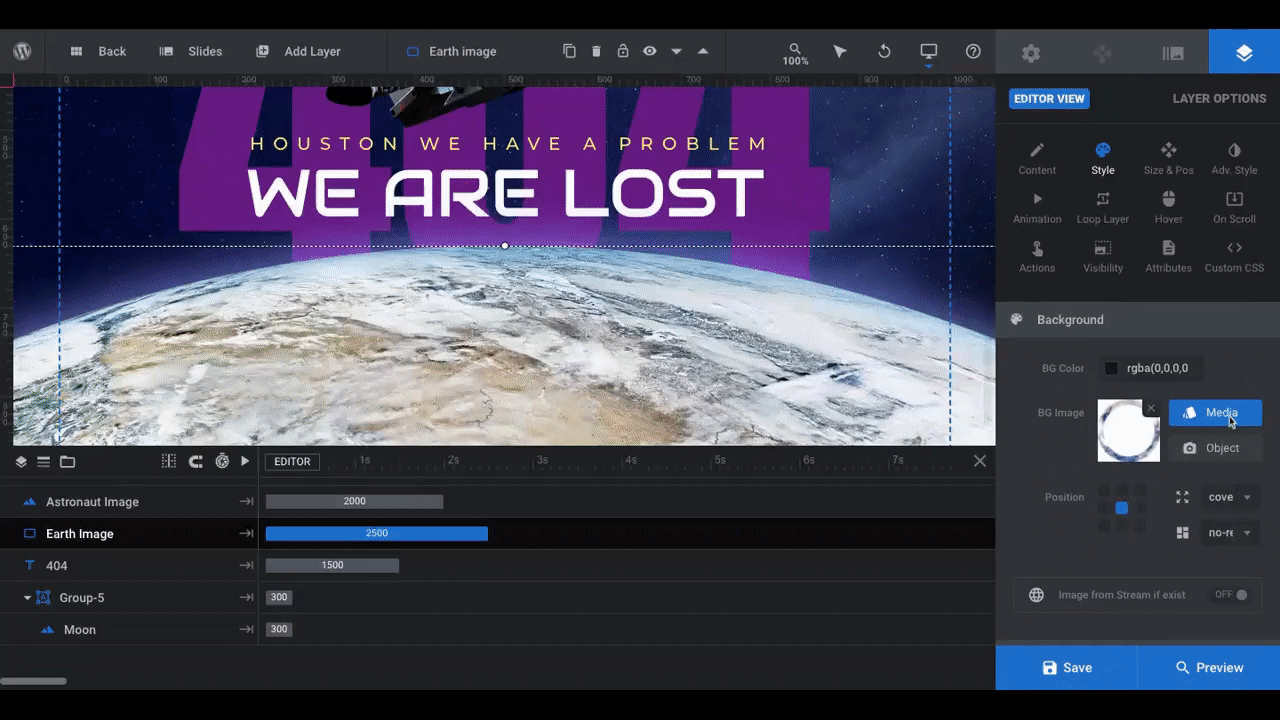Click the BG Image thumbnail

[x=1128, y=431]
